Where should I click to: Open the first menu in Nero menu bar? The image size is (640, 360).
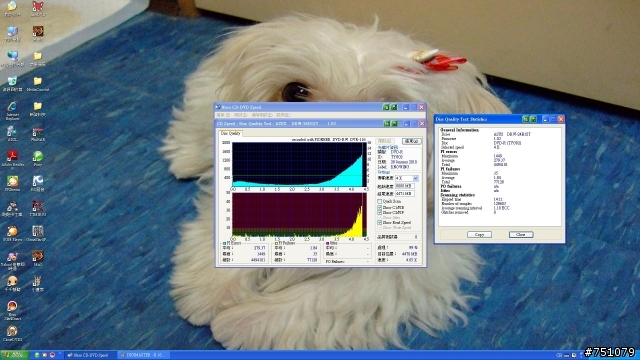[x=223, y=115]
